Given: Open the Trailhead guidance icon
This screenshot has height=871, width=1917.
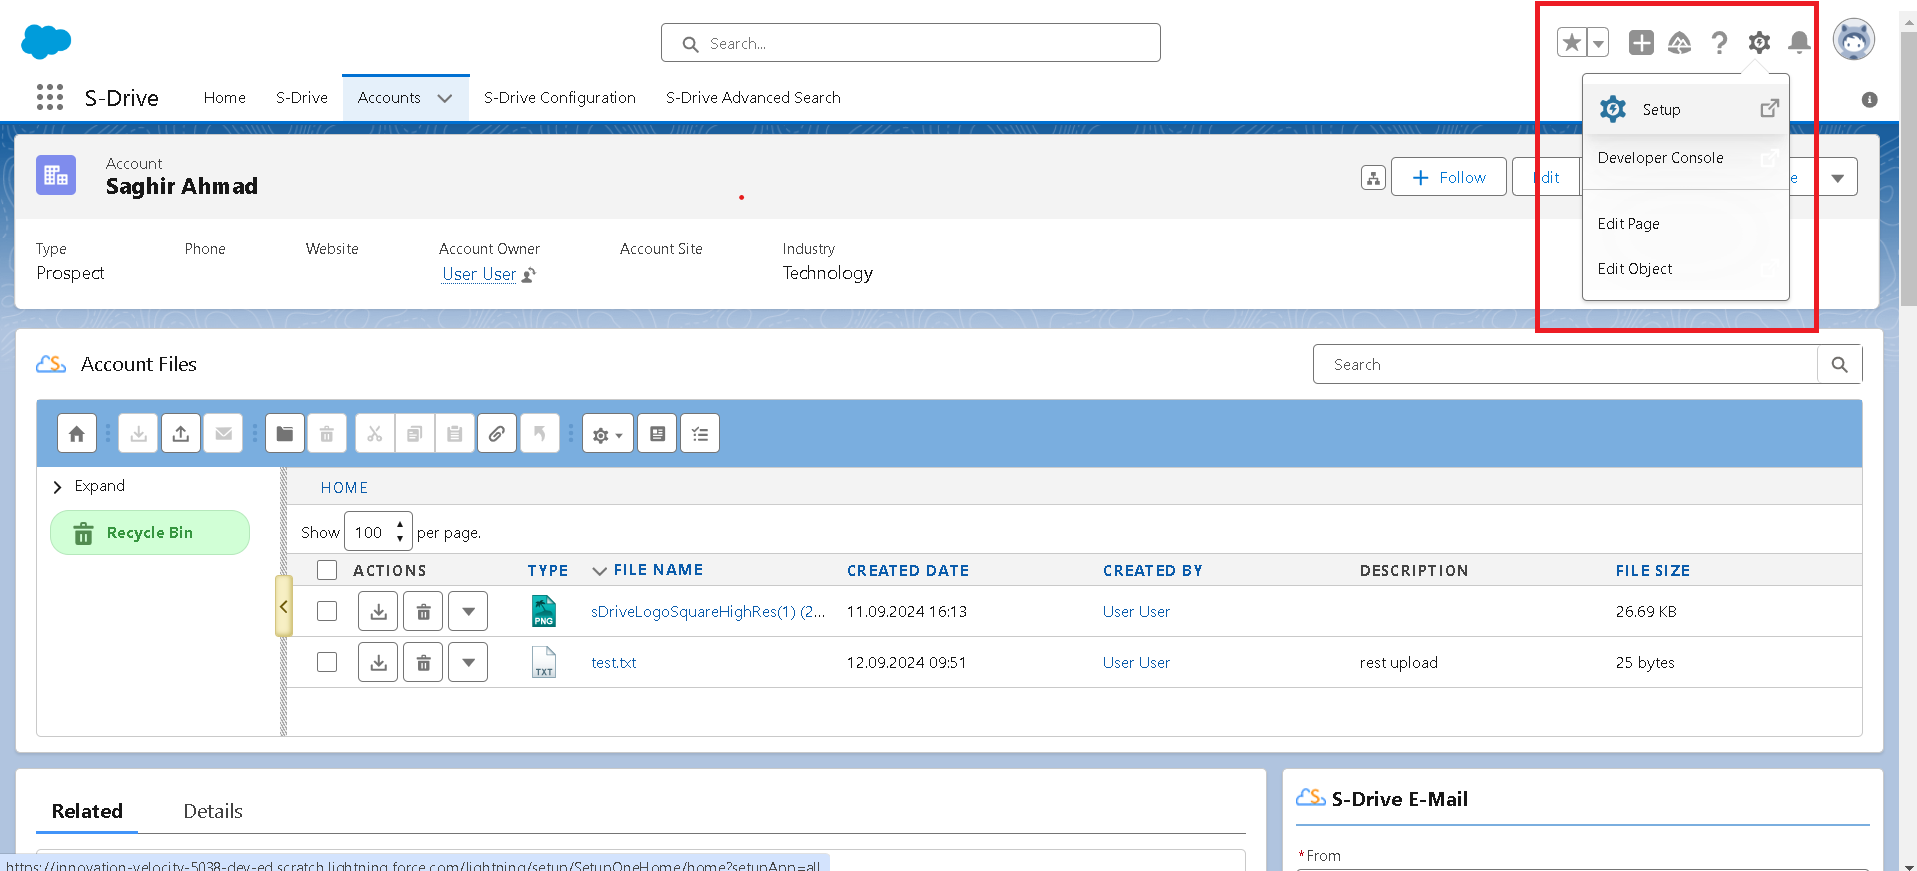Looking at the screenshot, I should [x=1679, y=43].
